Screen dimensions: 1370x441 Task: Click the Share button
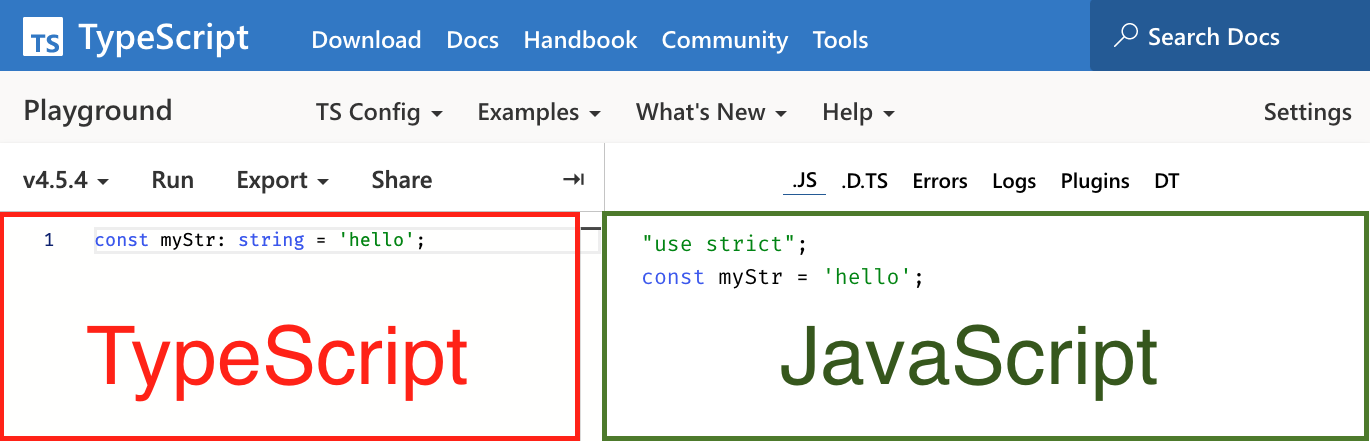pos(402,180)
